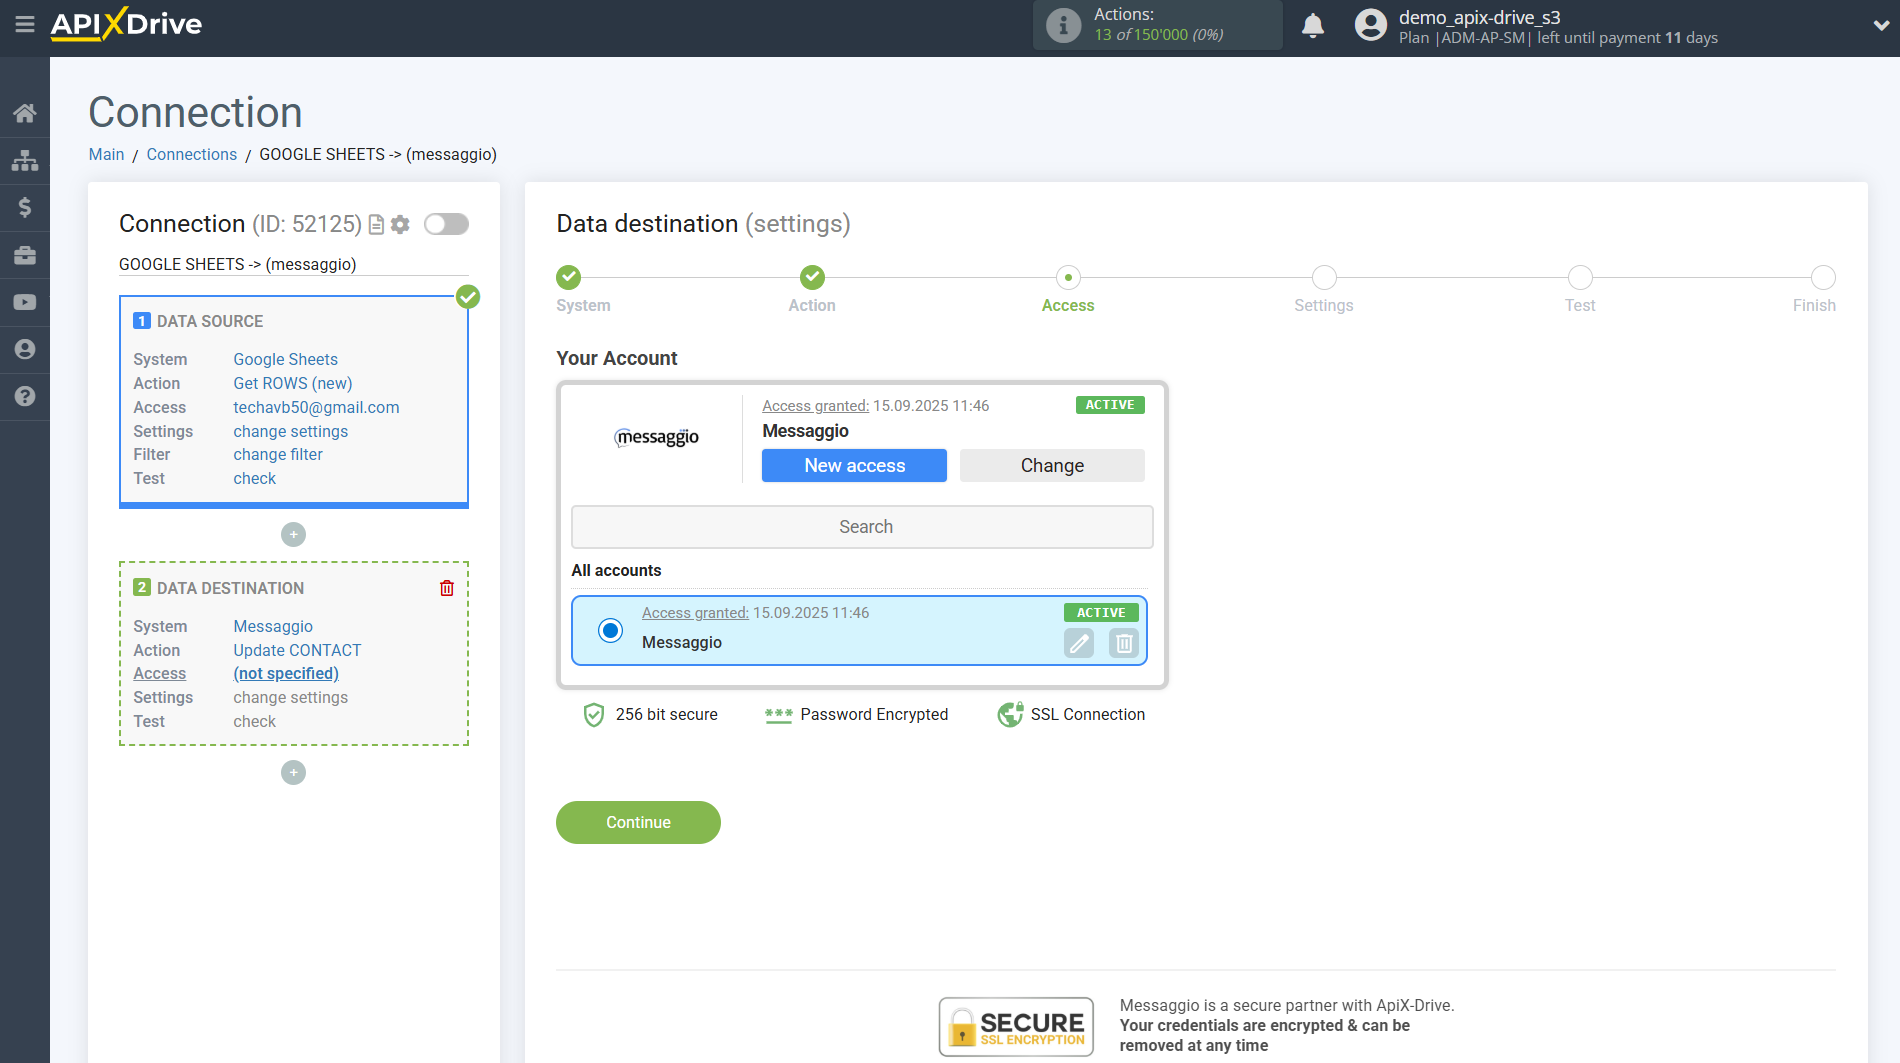The width and height of the screenshot is (1900, 1063).
Task: Add a step after Data Source
Action: (x=293, y=535)
